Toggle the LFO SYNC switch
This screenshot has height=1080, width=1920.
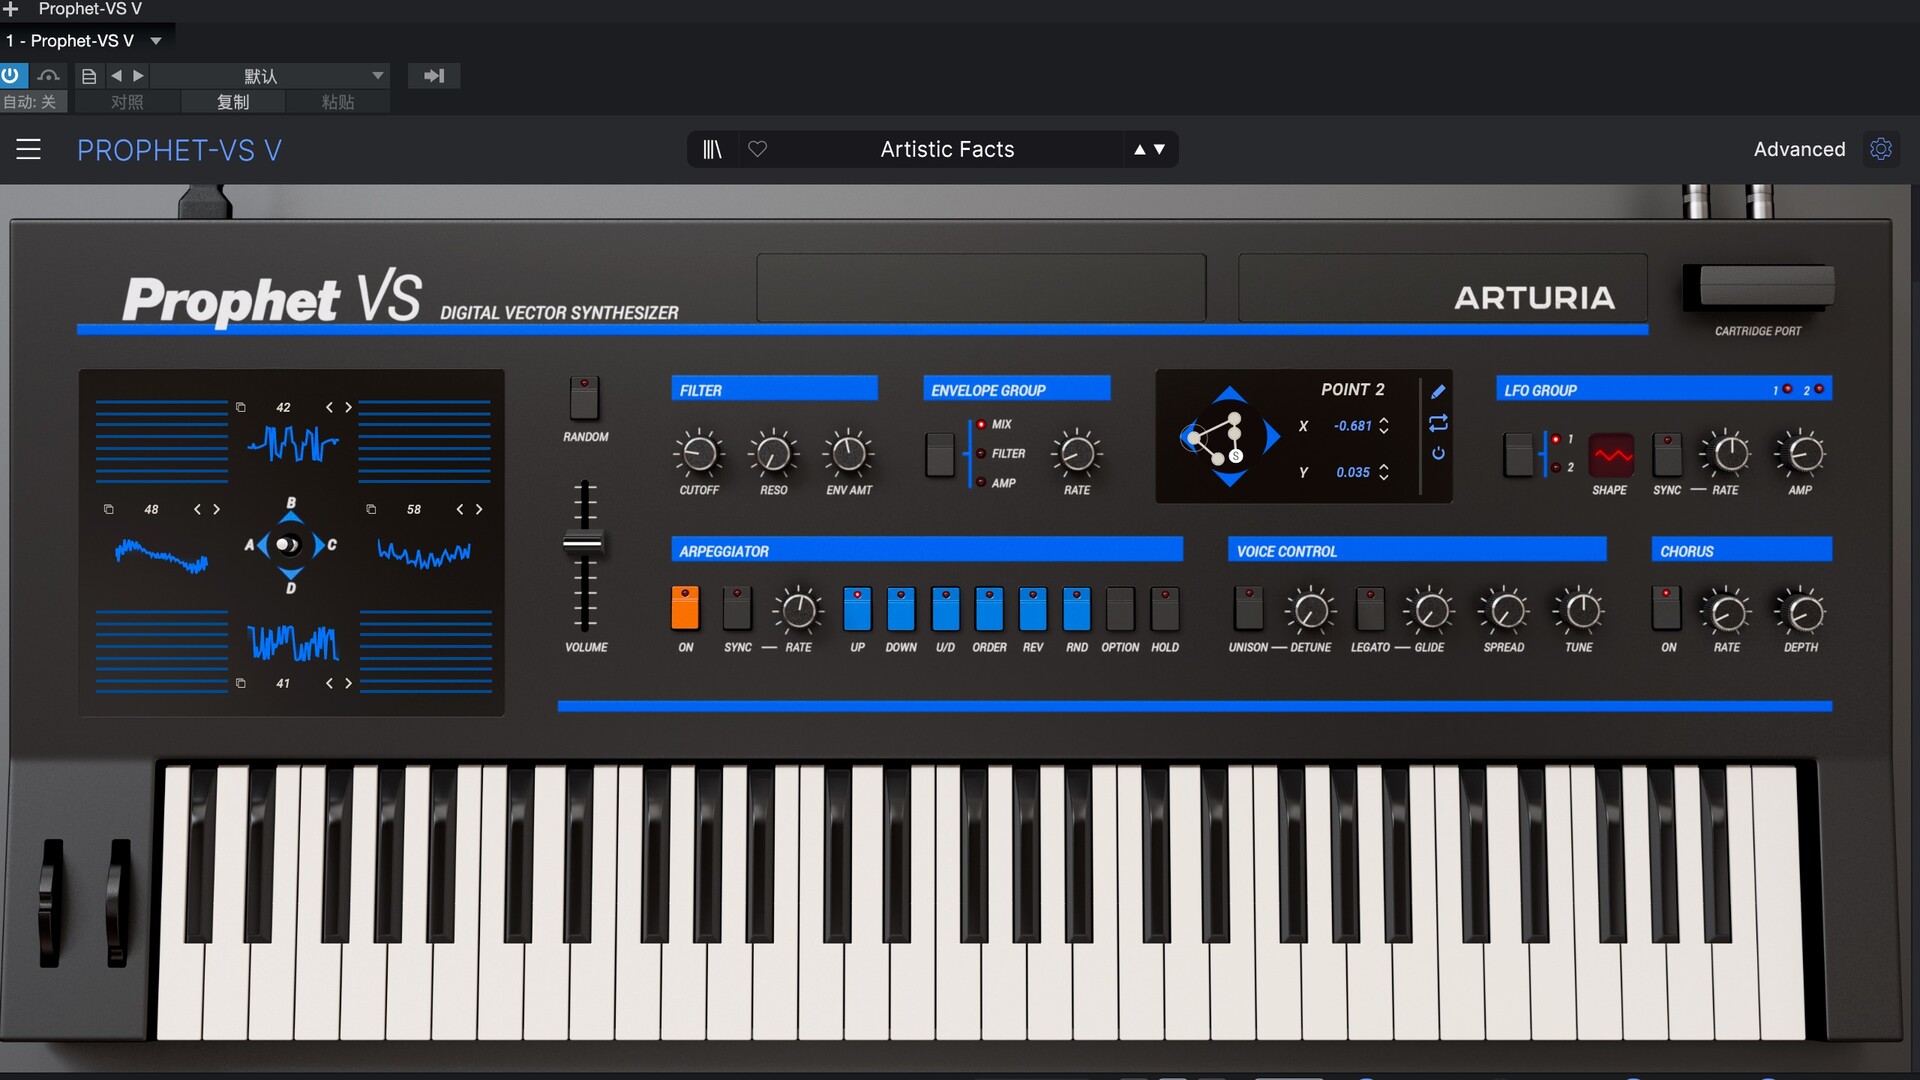pos(1667,455)
